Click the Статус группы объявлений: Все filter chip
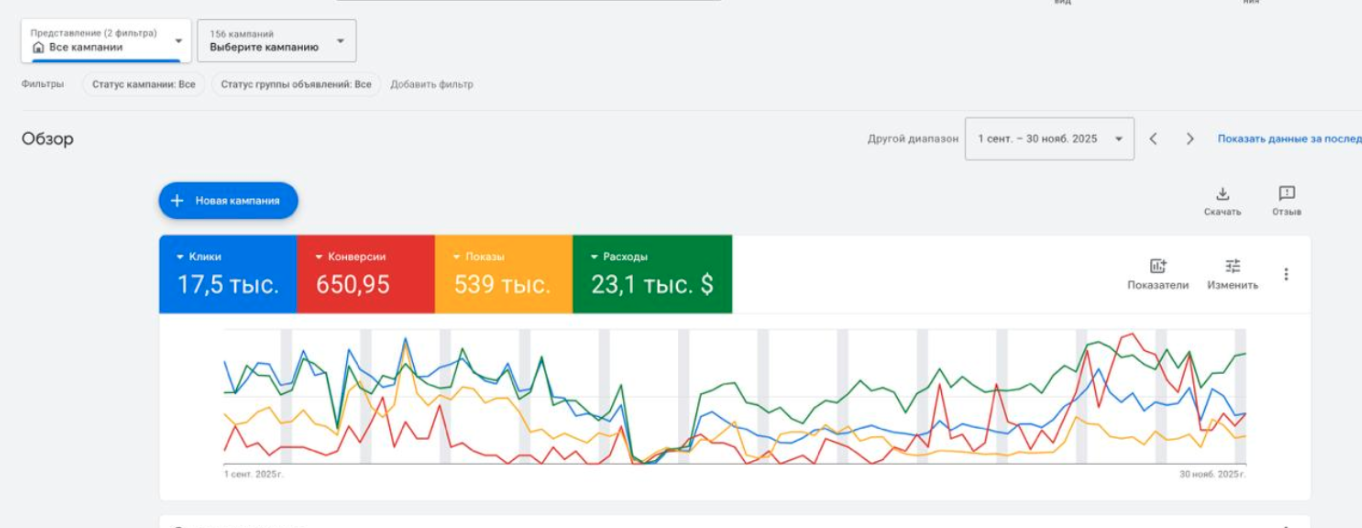This screenshot has height=528, width=1362. coord(296,85)
